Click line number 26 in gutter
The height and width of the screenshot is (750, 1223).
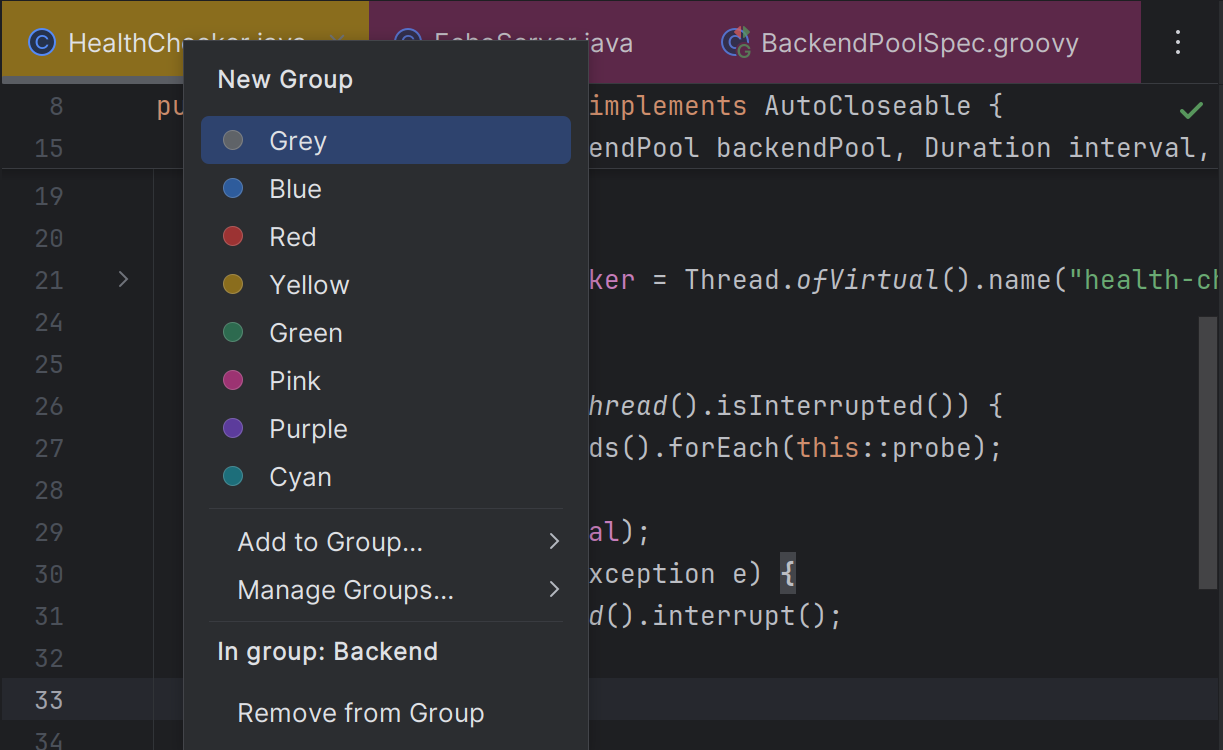pyautogui.click(x=49, y=406)
